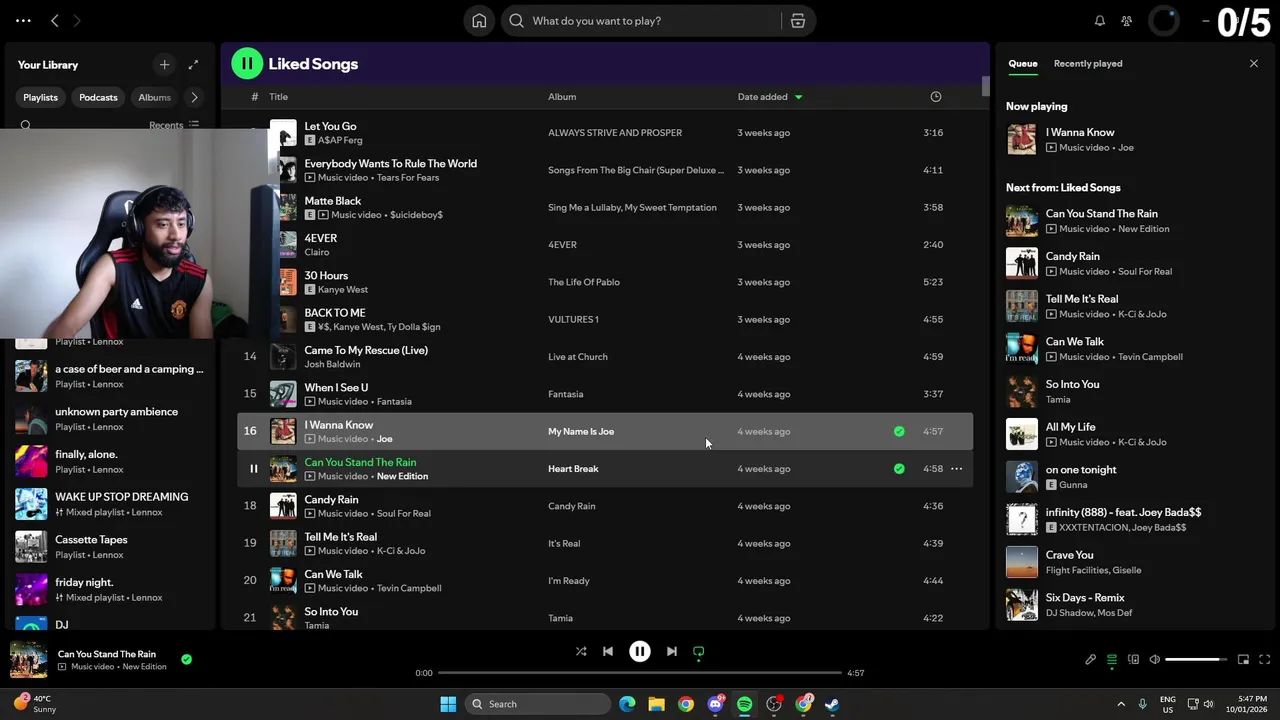Toggle liked check on I Wanna Know row
The image size is (1280, 720).
[x=899, y=432]
